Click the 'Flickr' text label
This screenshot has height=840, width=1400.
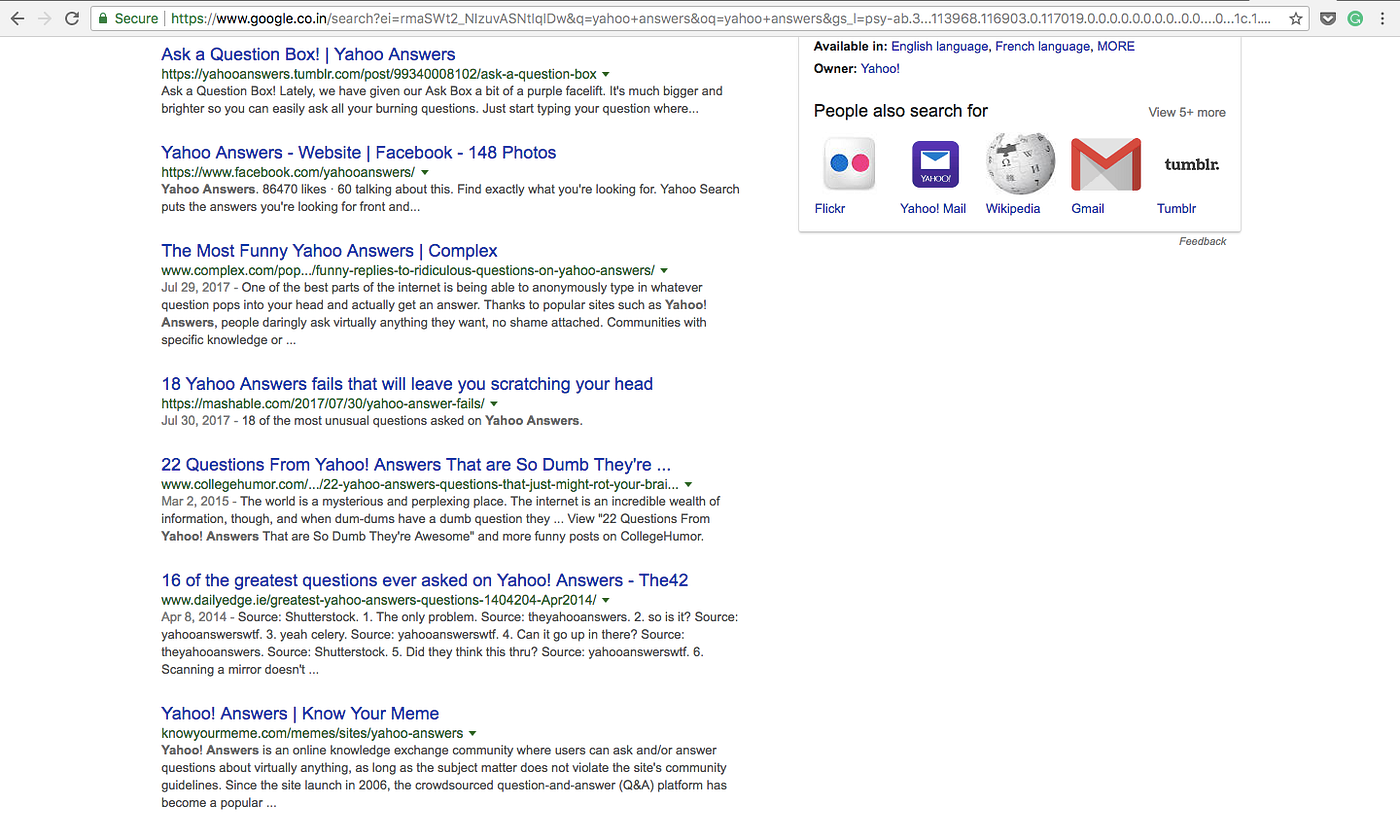[830, 208]
